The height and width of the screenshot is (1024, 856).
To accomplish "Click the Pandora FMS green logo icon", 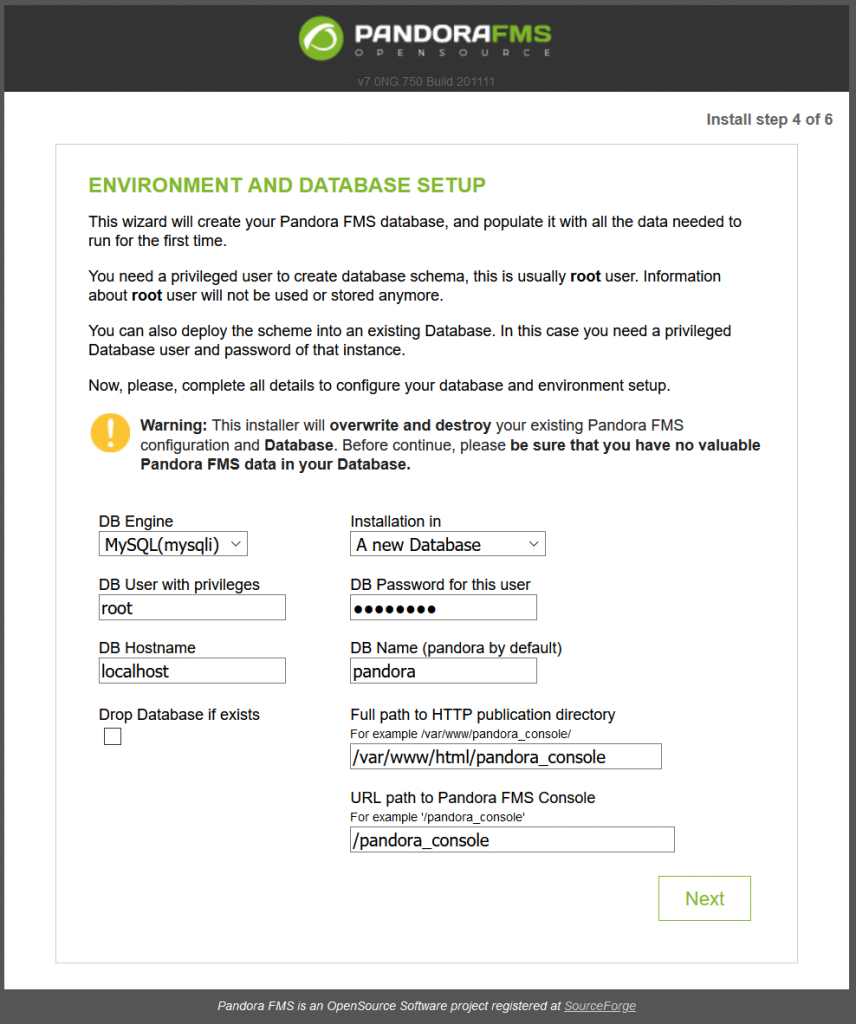I will pos(321,38).
